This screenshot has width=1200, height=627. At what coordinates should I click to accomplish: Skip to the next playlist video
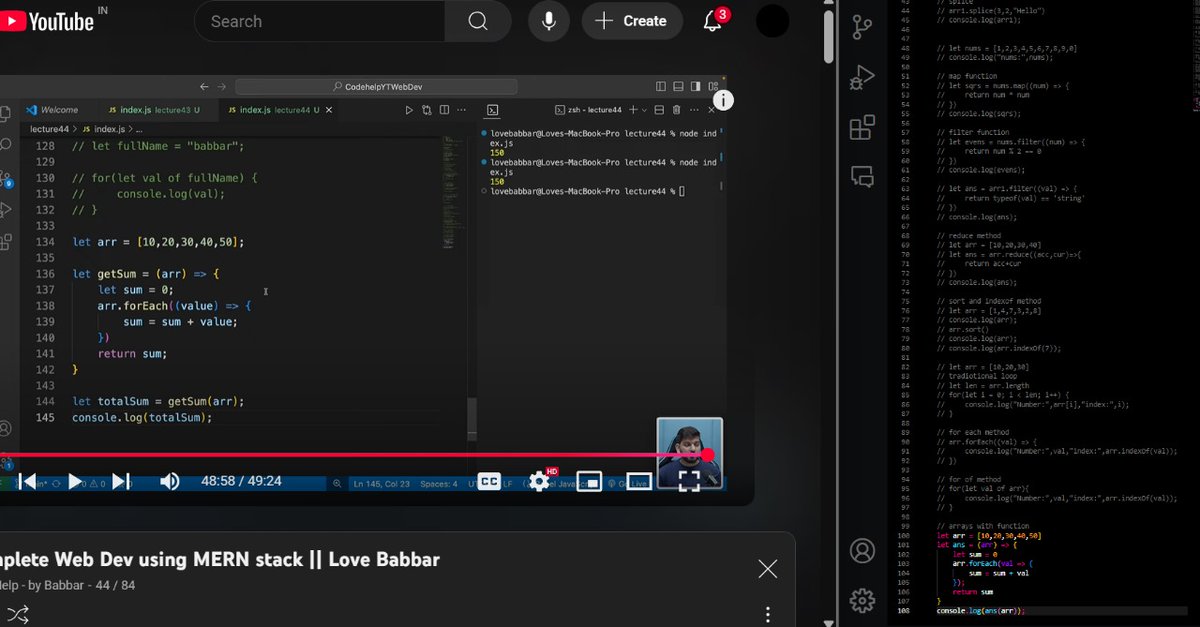click(121, 482)
